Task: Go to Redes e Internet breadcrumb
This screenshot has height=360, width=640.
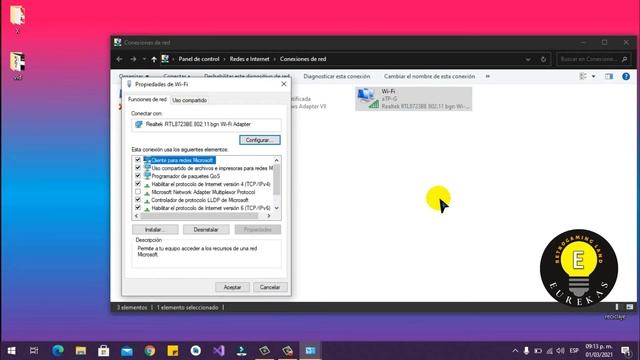Action: point(249,59)
